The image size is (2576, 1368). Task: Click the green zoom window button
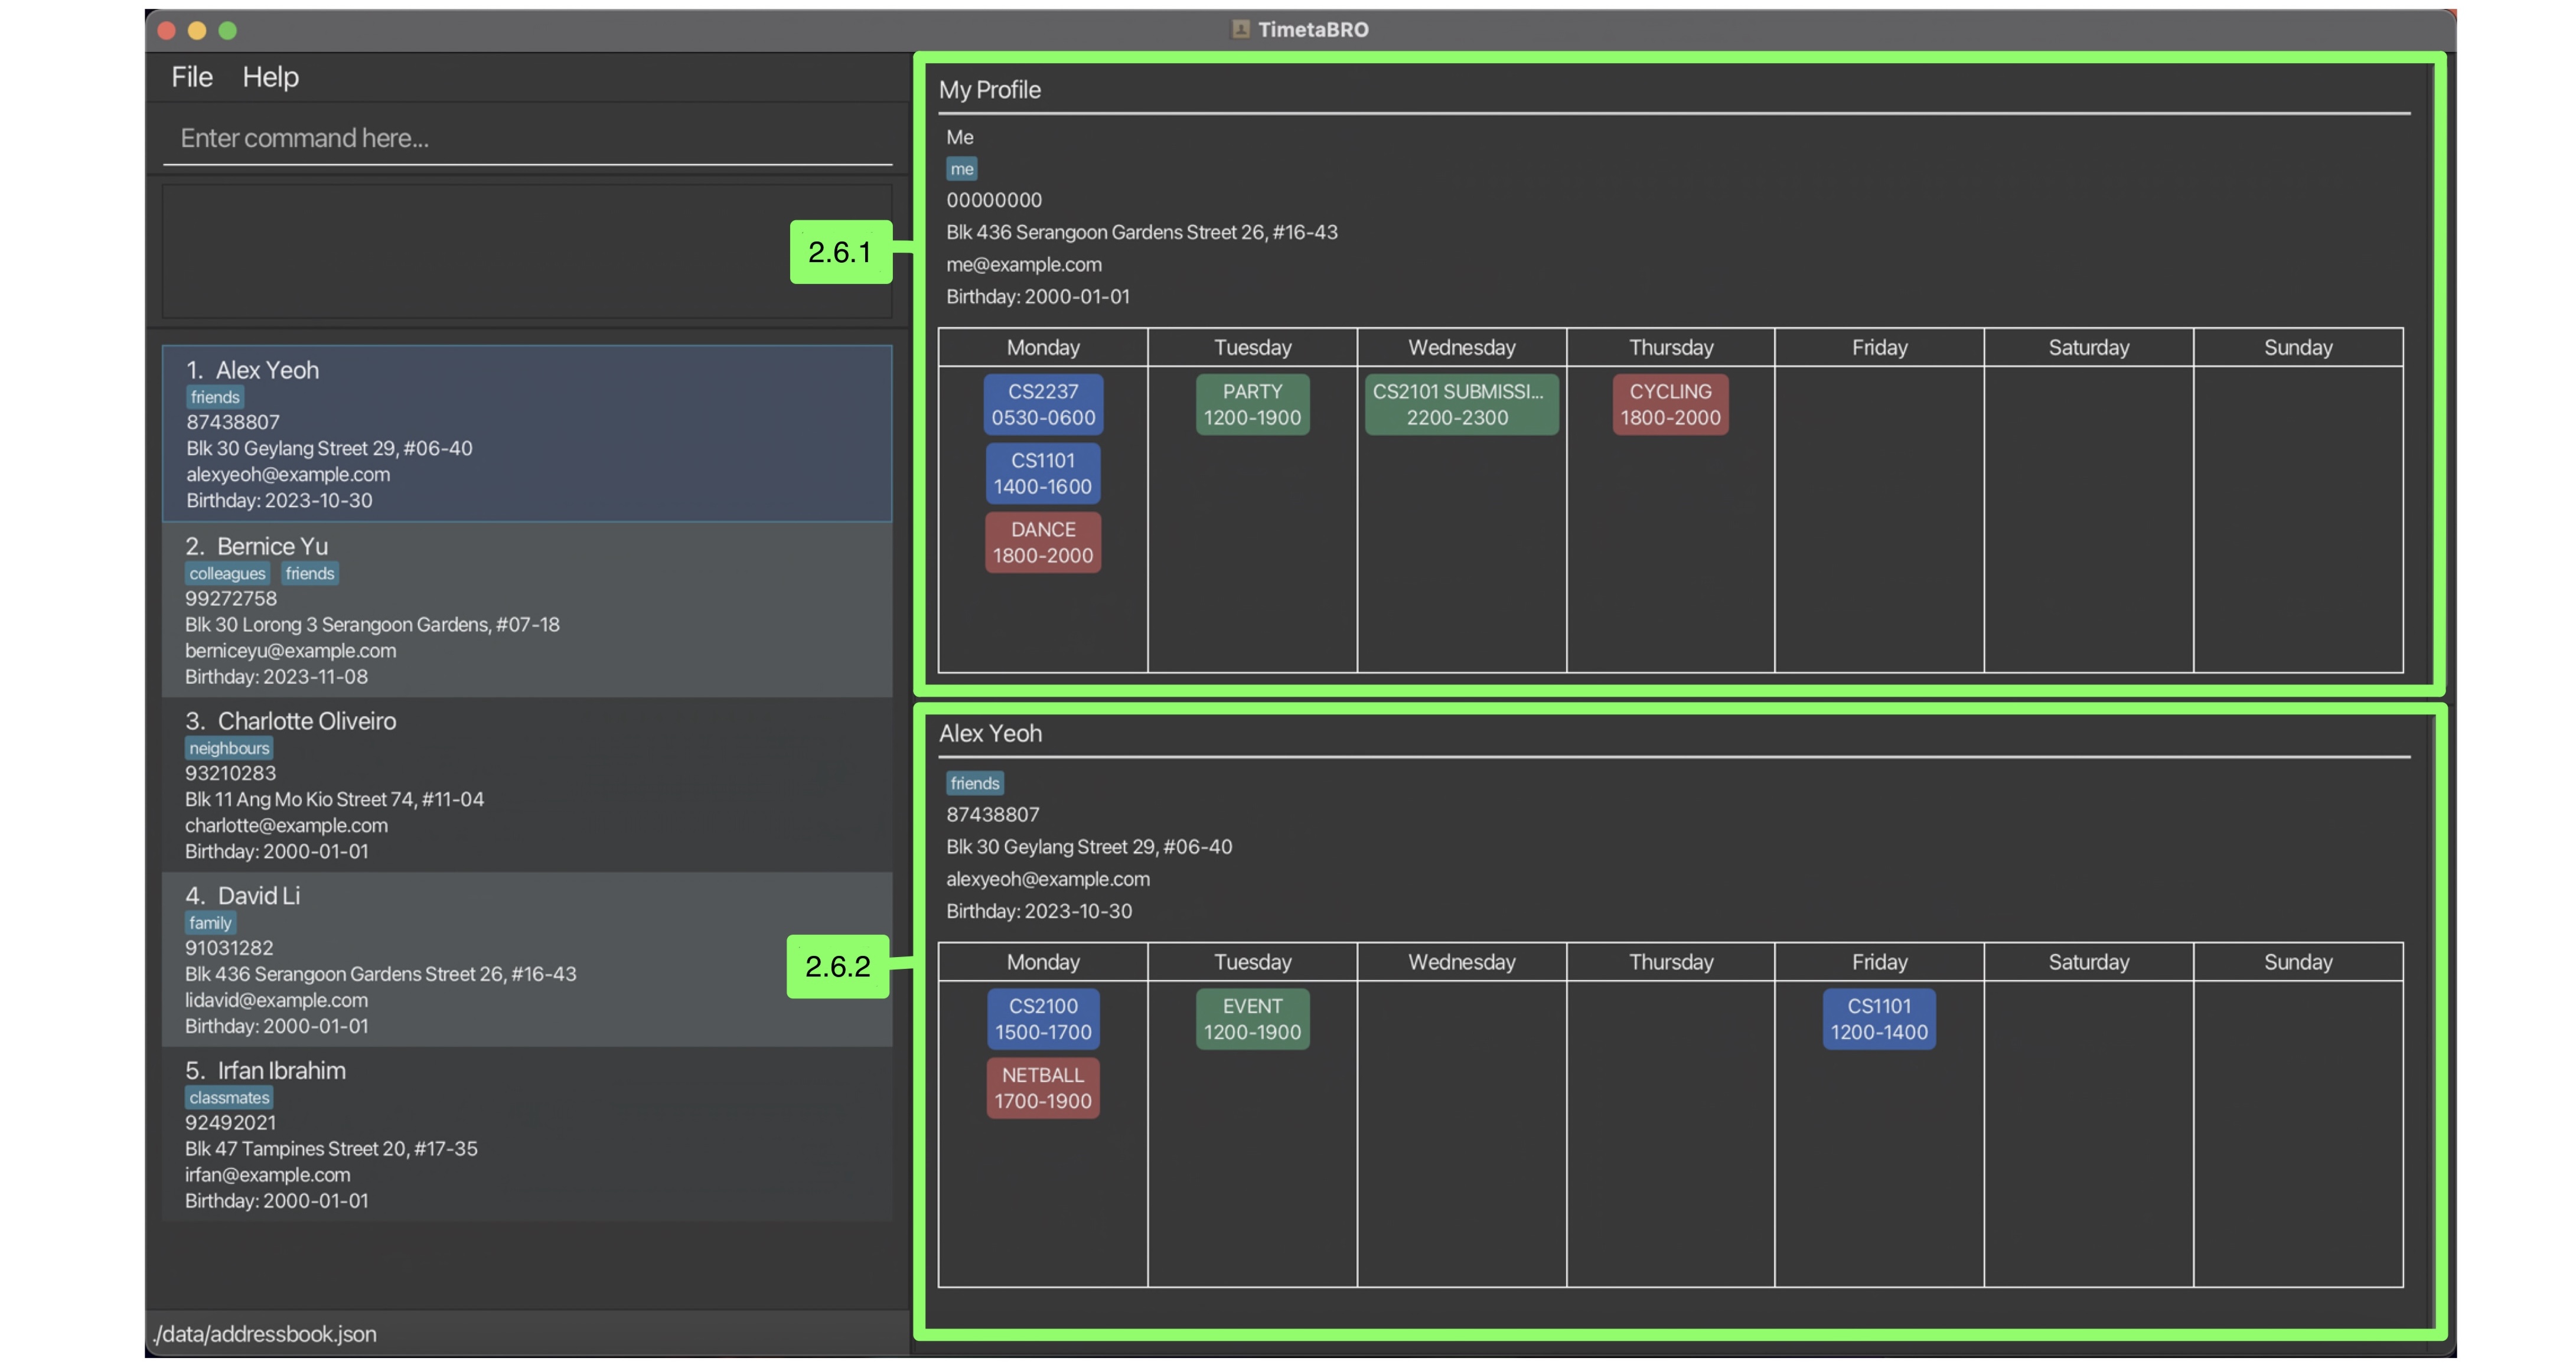(228, 30)
